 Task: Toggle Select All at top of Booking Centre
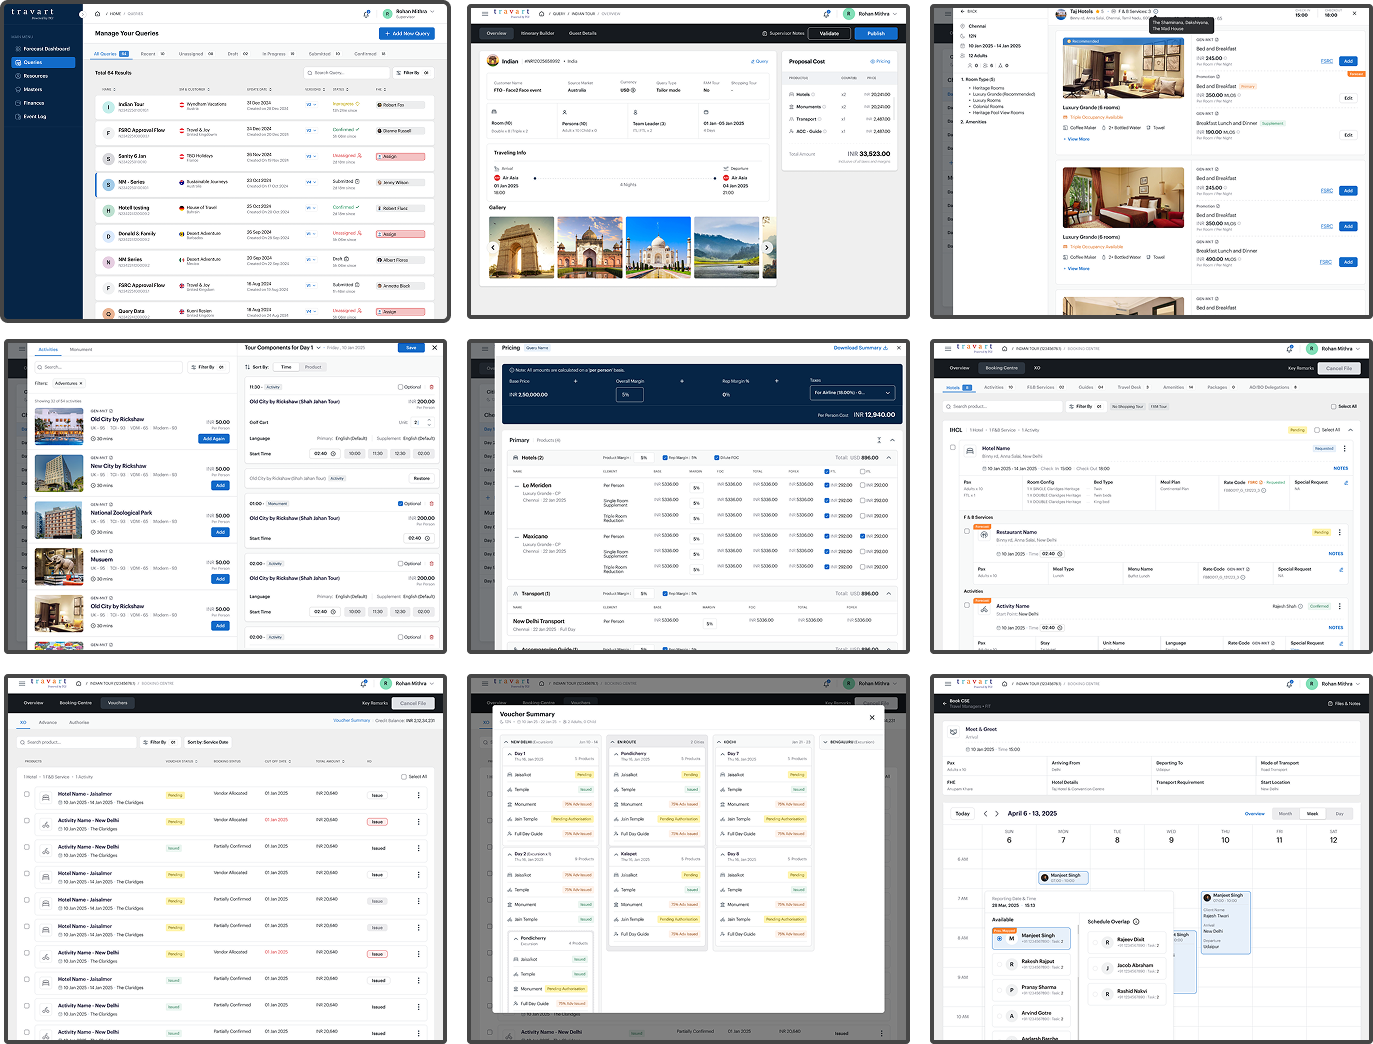tap(1334, 406)
